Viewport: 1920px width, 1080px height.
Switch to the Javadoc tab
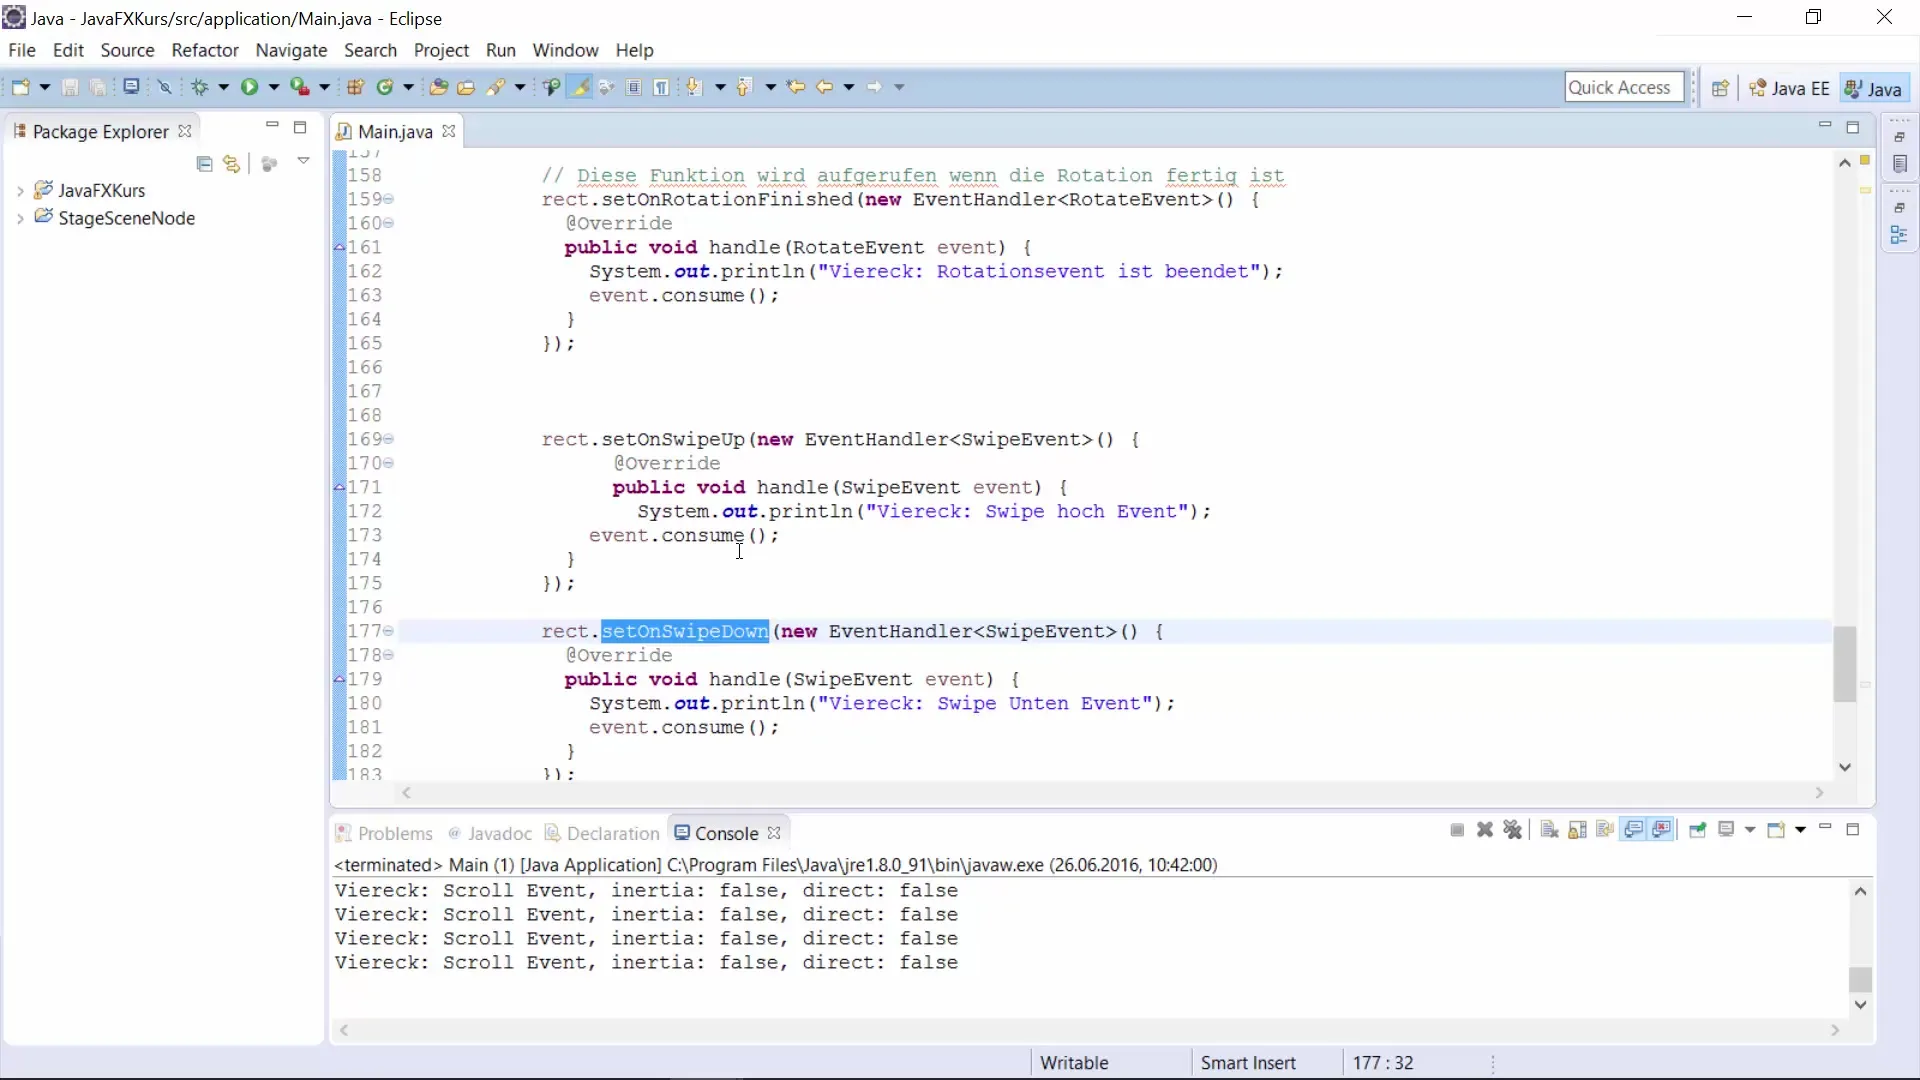tap(490, 833)
